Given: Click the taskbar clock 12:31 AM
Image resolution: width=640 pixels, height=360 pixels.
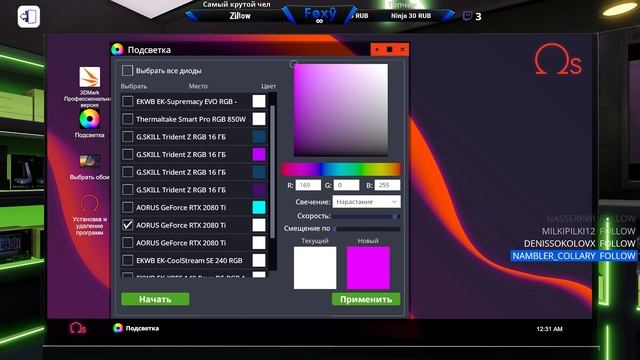Looking at the screenshot, I should [x=549, y=329].
